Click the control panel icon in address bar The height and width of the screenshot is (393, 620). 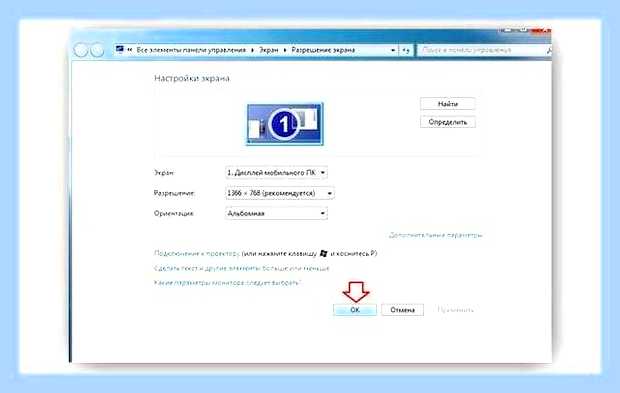coord(119,49)
